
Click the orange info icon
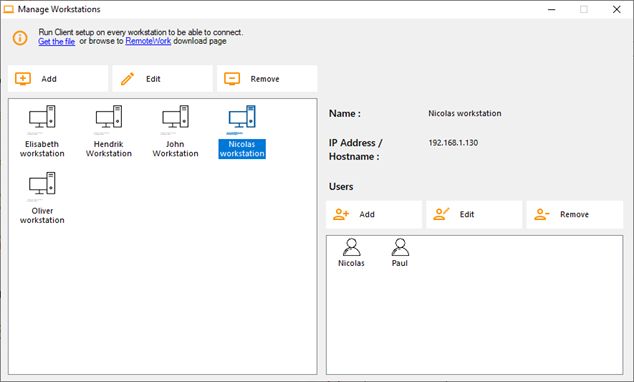(20, 38)
